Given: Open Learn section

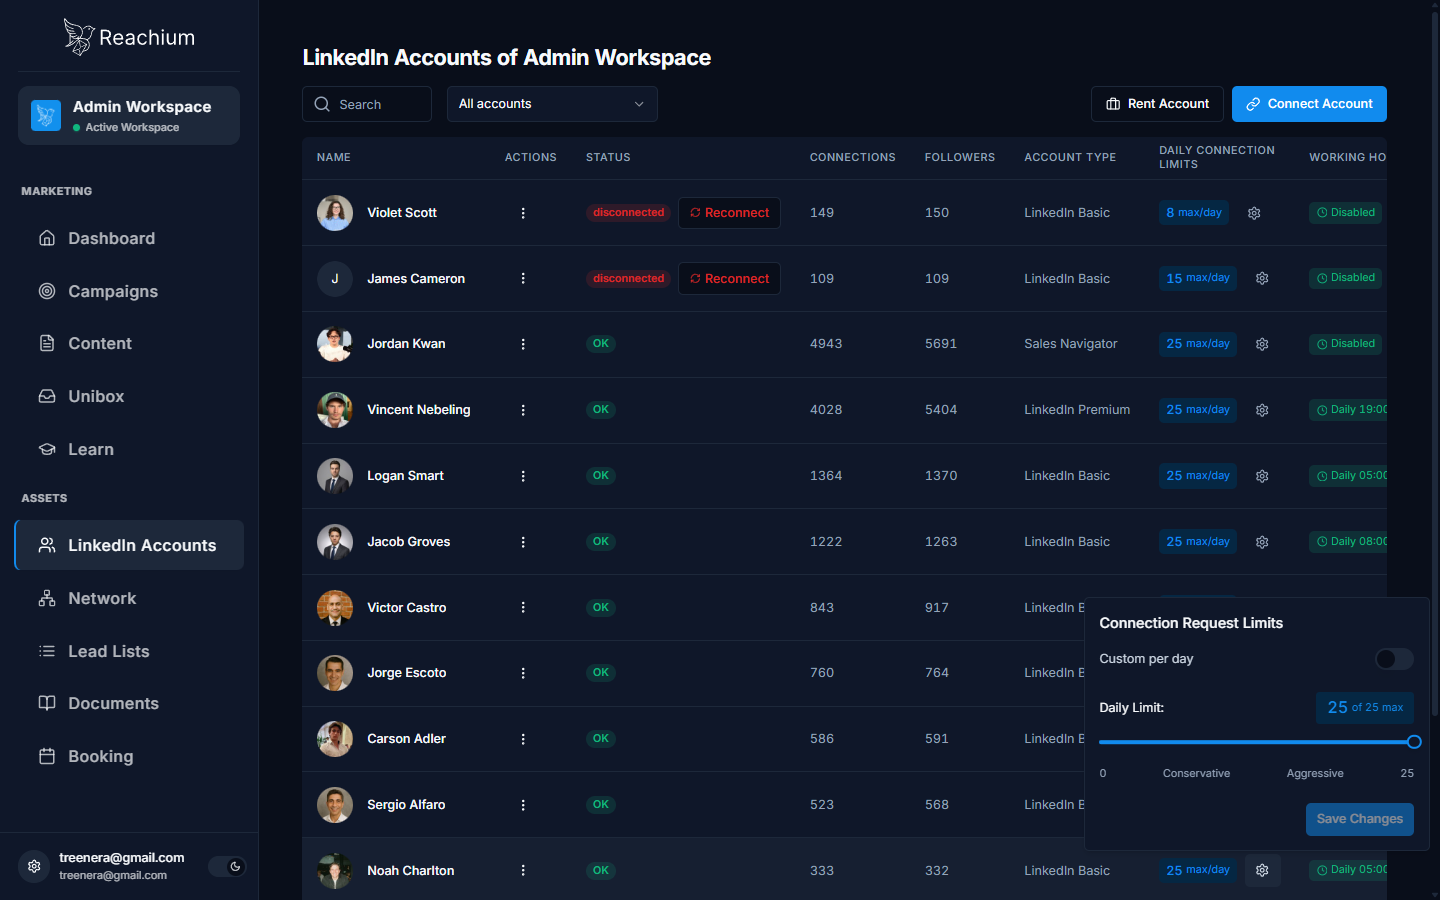Looking at the screenshot, I should point(129,449).
